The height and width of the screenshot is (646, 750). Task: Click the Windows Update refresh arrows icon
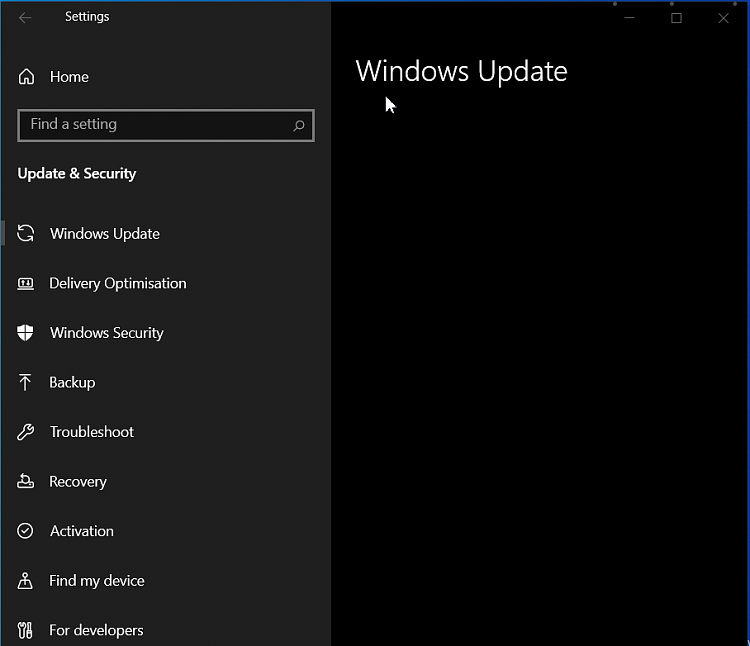26,233
